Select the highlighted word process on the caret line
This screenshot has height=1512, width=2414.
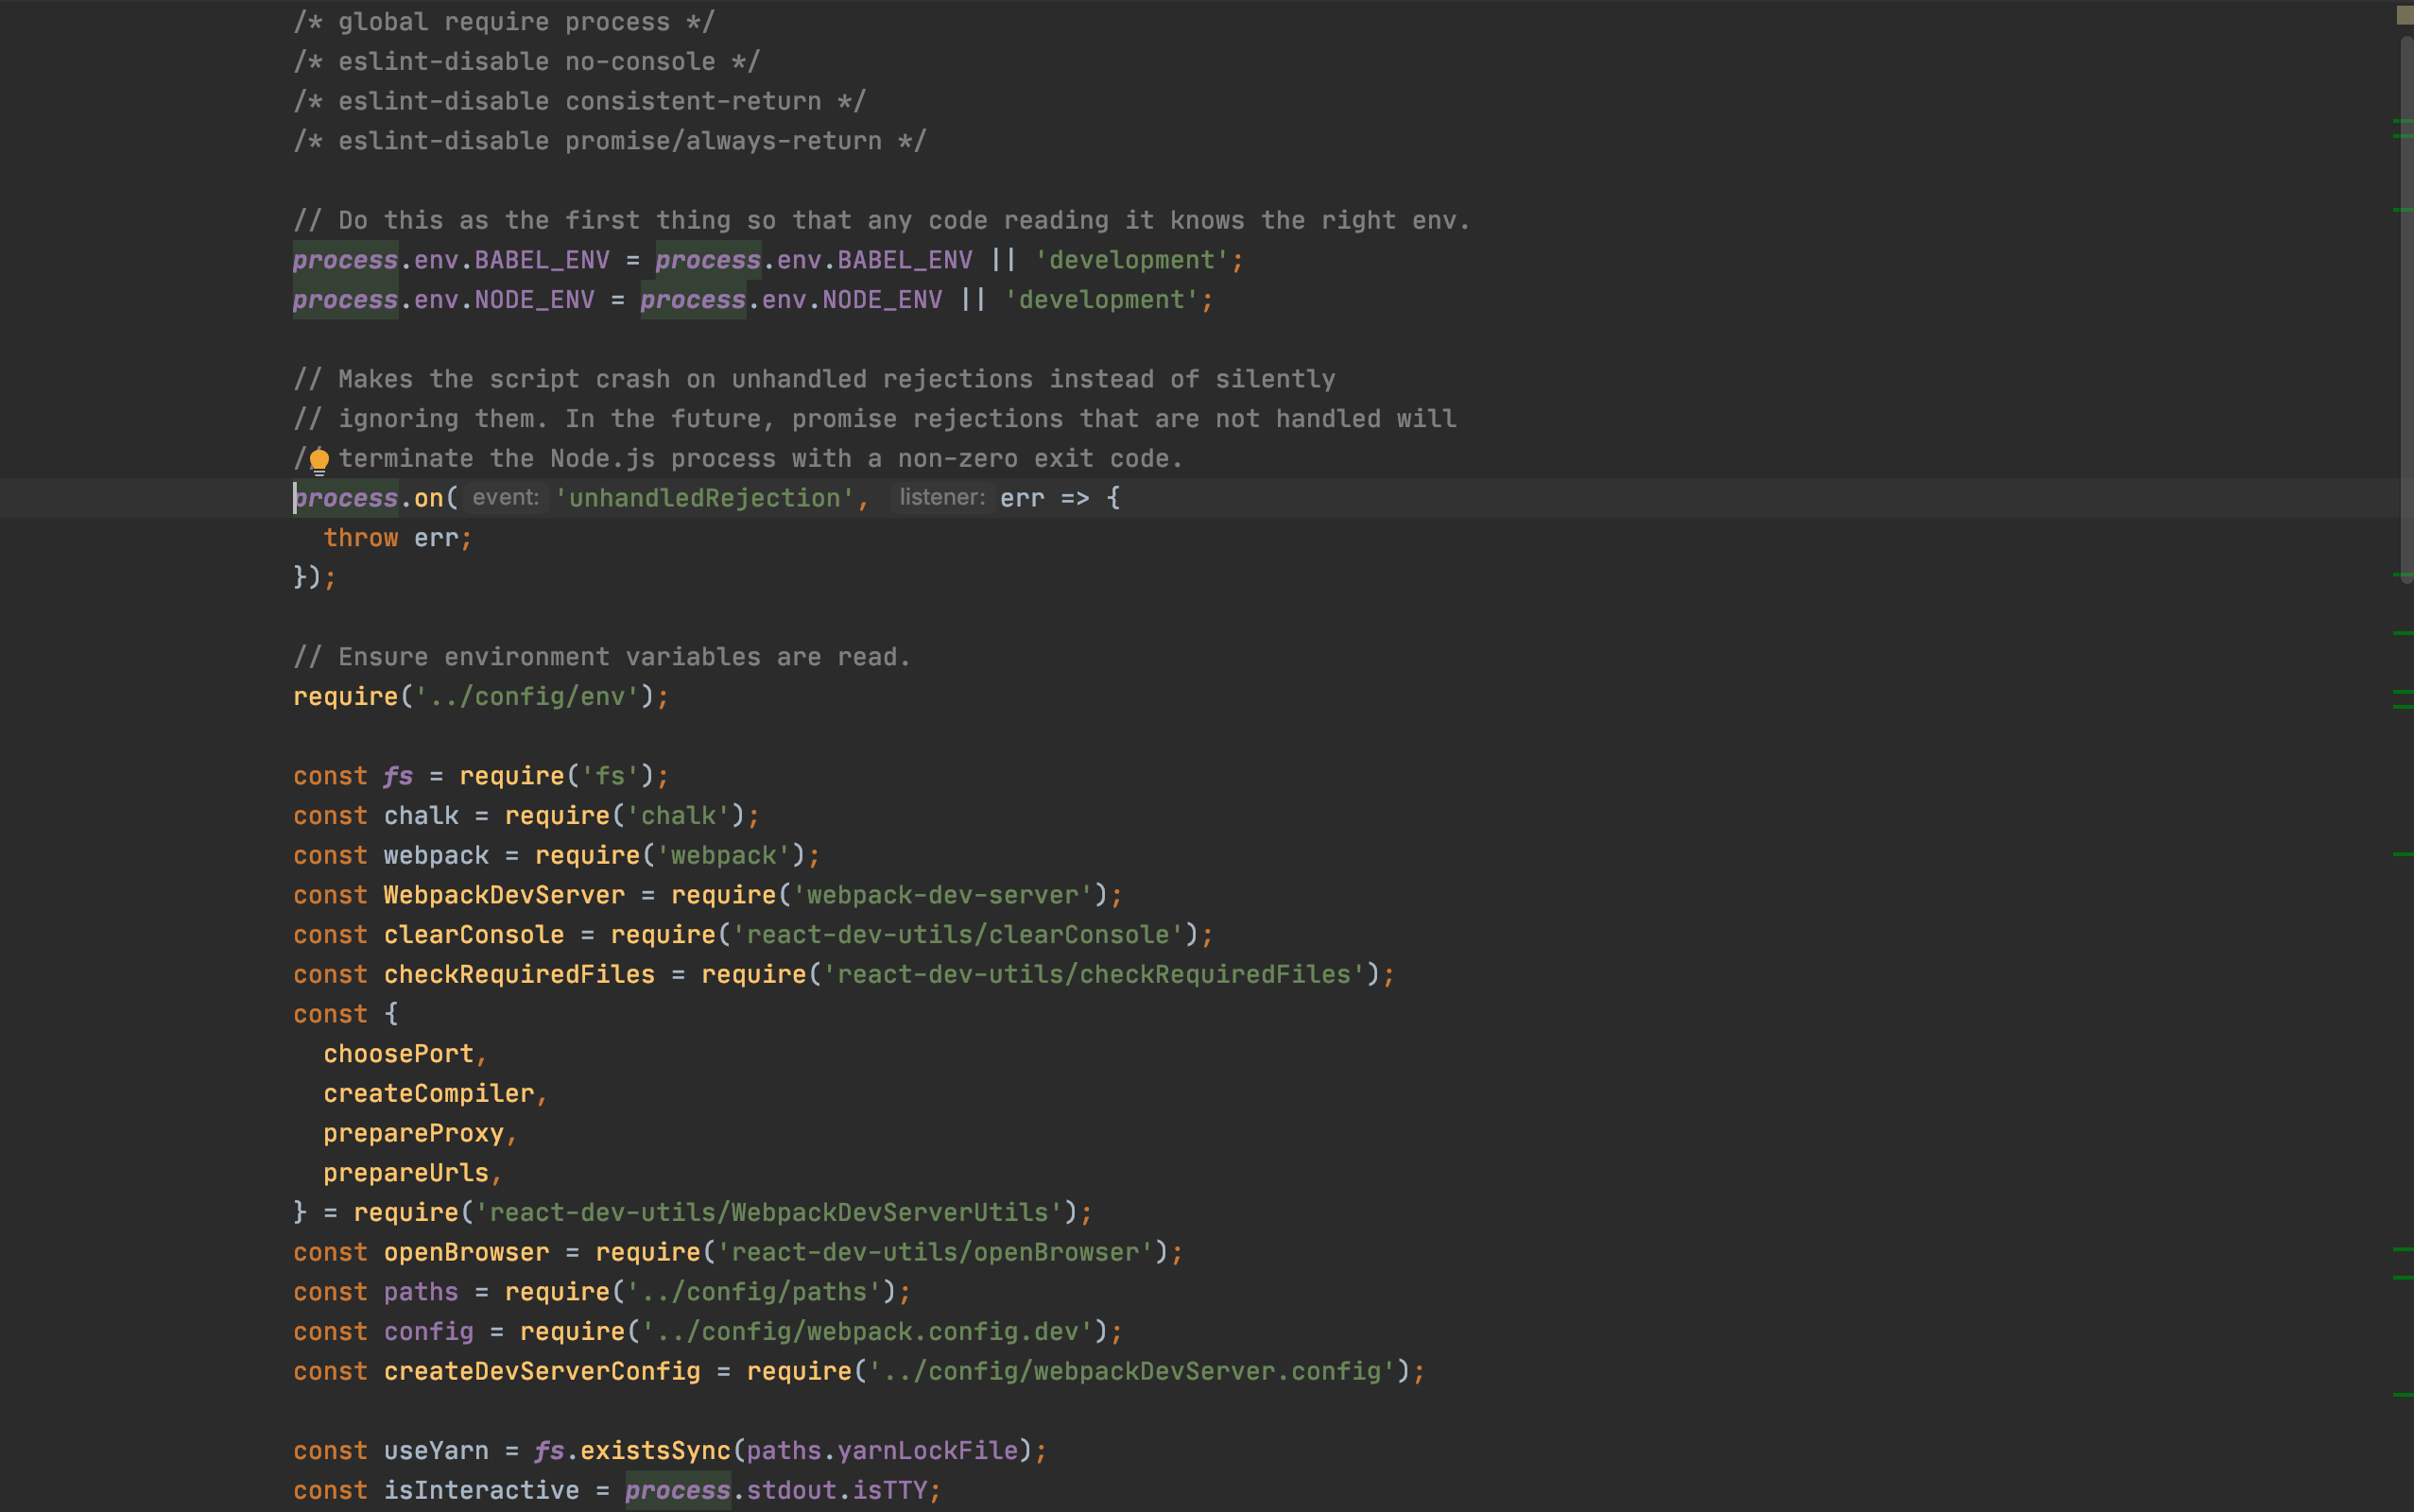pyautogui.click(x=344, y=497)
